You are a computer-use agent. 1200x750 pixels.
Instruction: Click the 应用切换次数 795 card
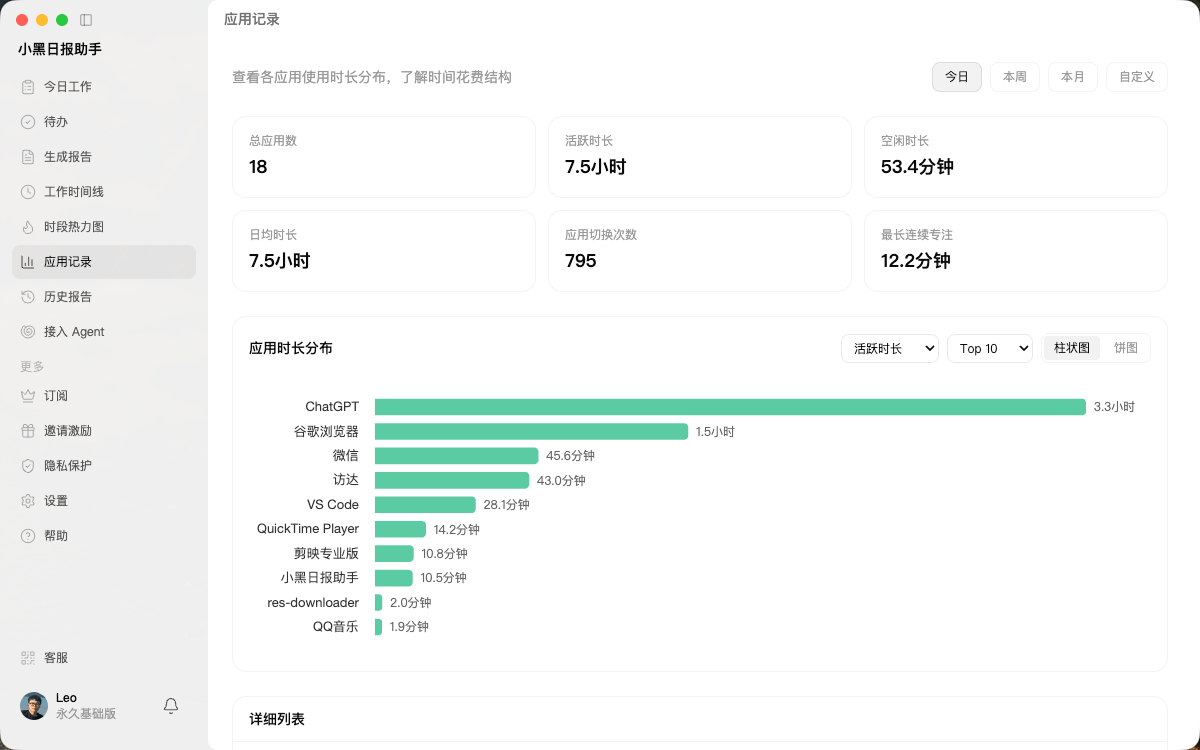click(x=700, y=251)
